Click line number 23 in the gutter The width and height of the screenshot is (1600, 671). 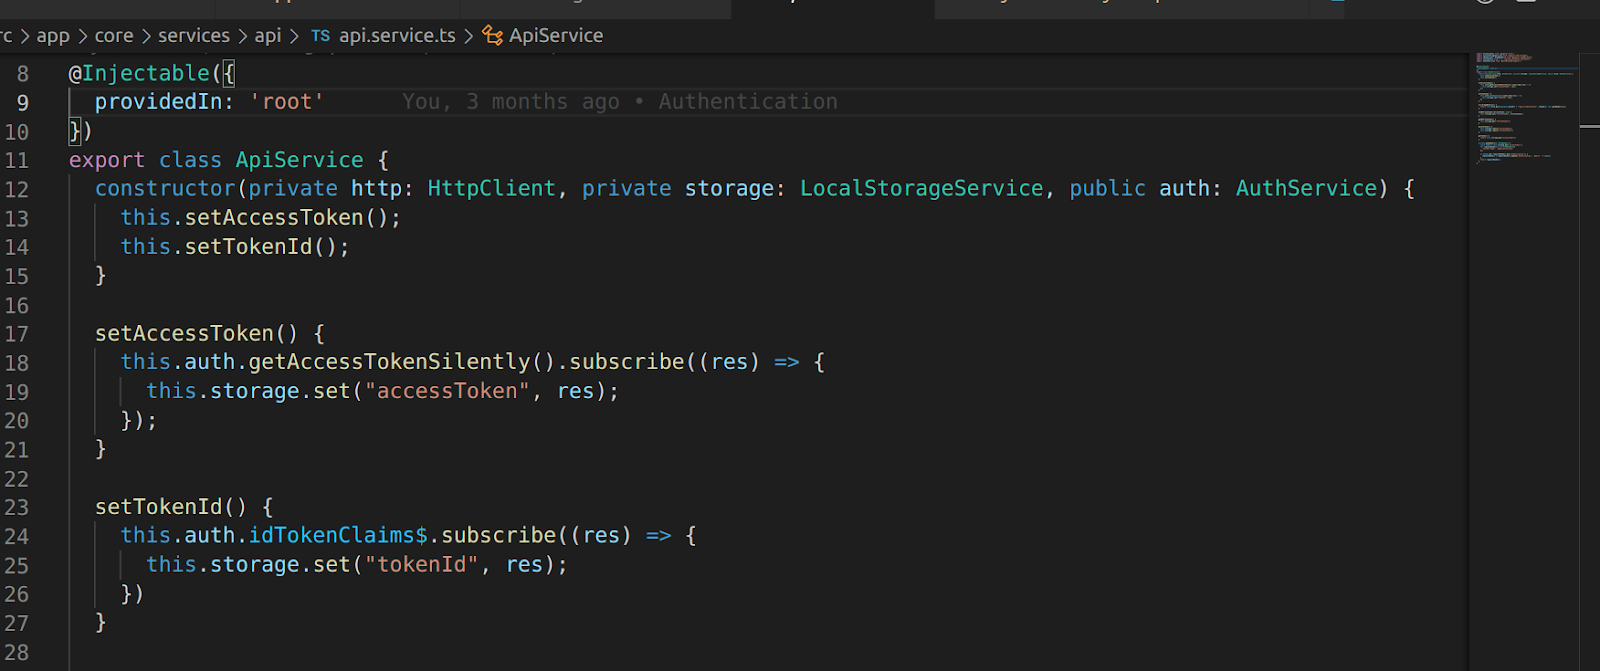17,508
